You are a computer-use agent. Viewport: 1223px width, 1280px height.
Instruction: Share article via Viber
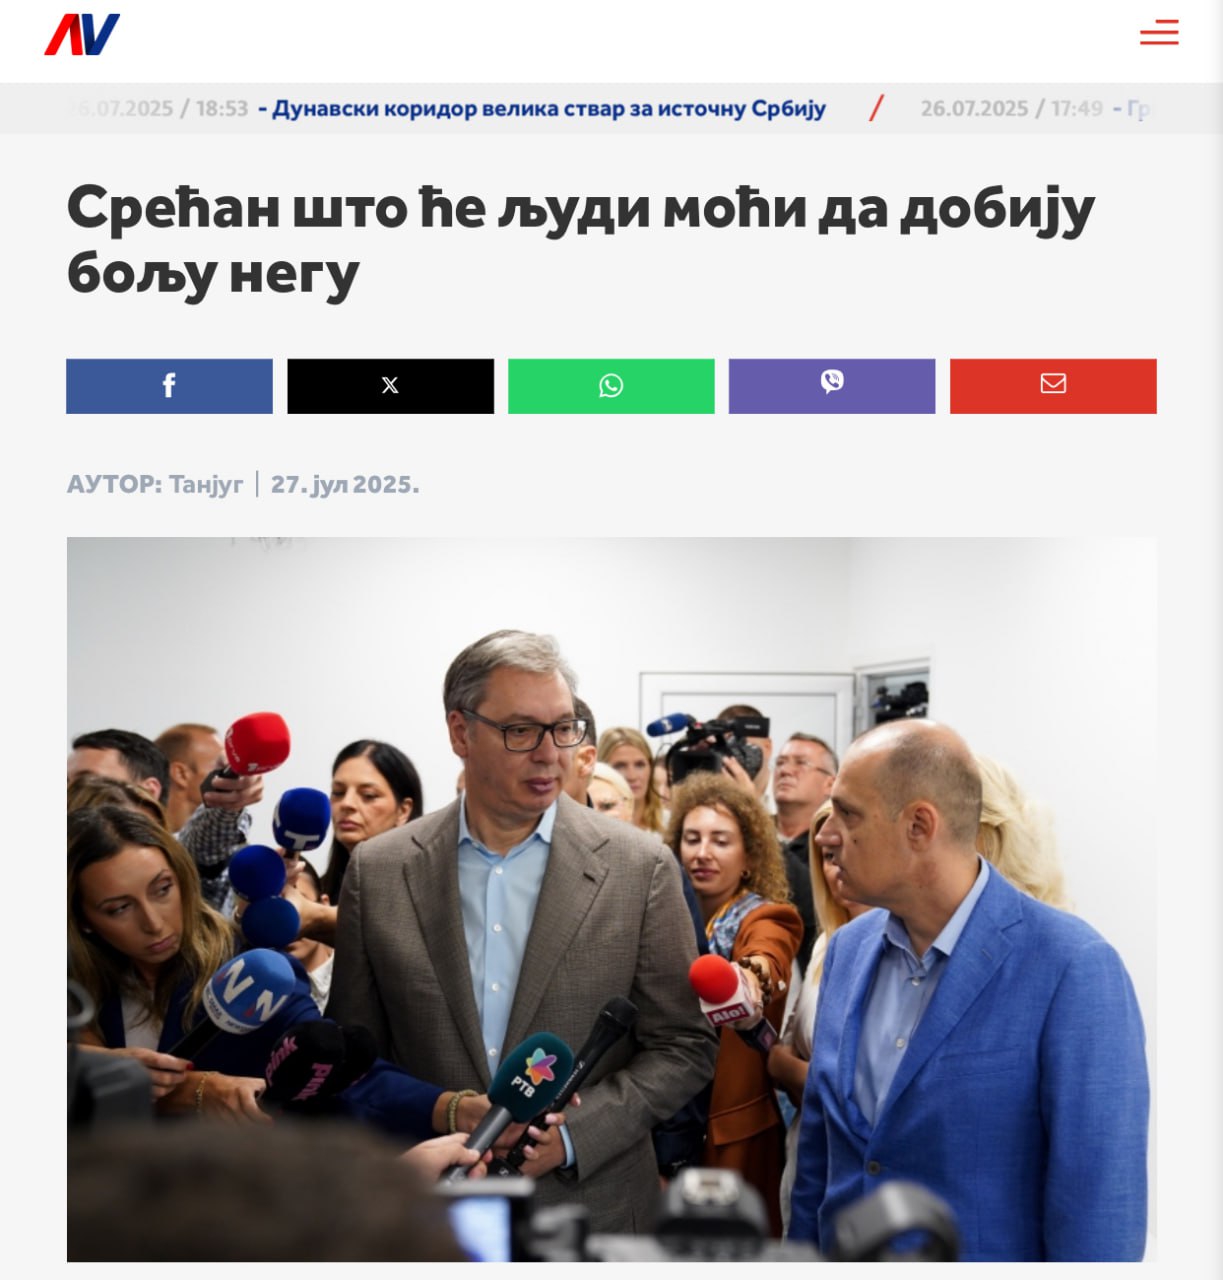coord(832,386)
